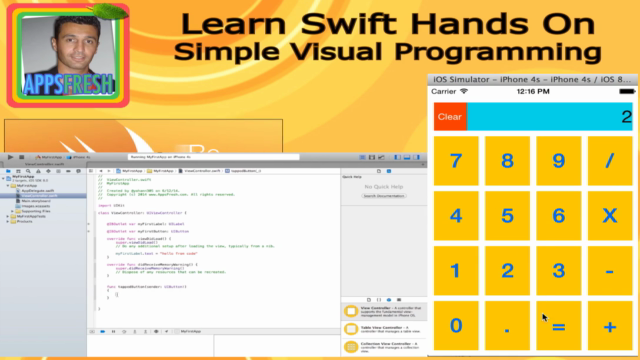Tap the plus key on the calculator
This screenshot has height=360, width=640.
(610, 326)
